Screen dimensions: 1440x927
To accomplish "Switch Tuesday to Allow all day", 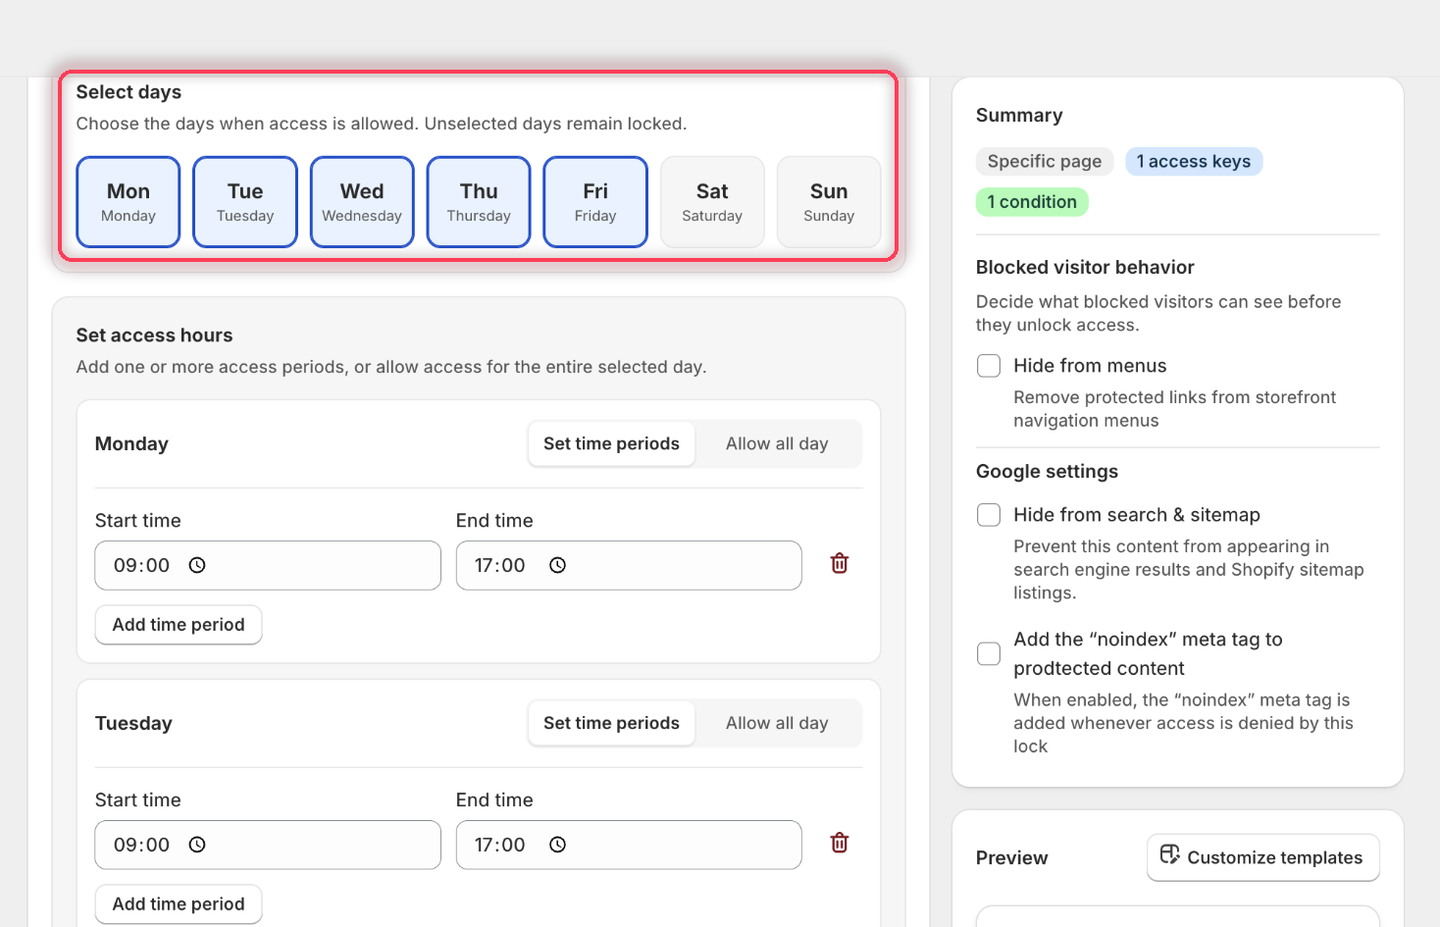I will pos(777,723).
